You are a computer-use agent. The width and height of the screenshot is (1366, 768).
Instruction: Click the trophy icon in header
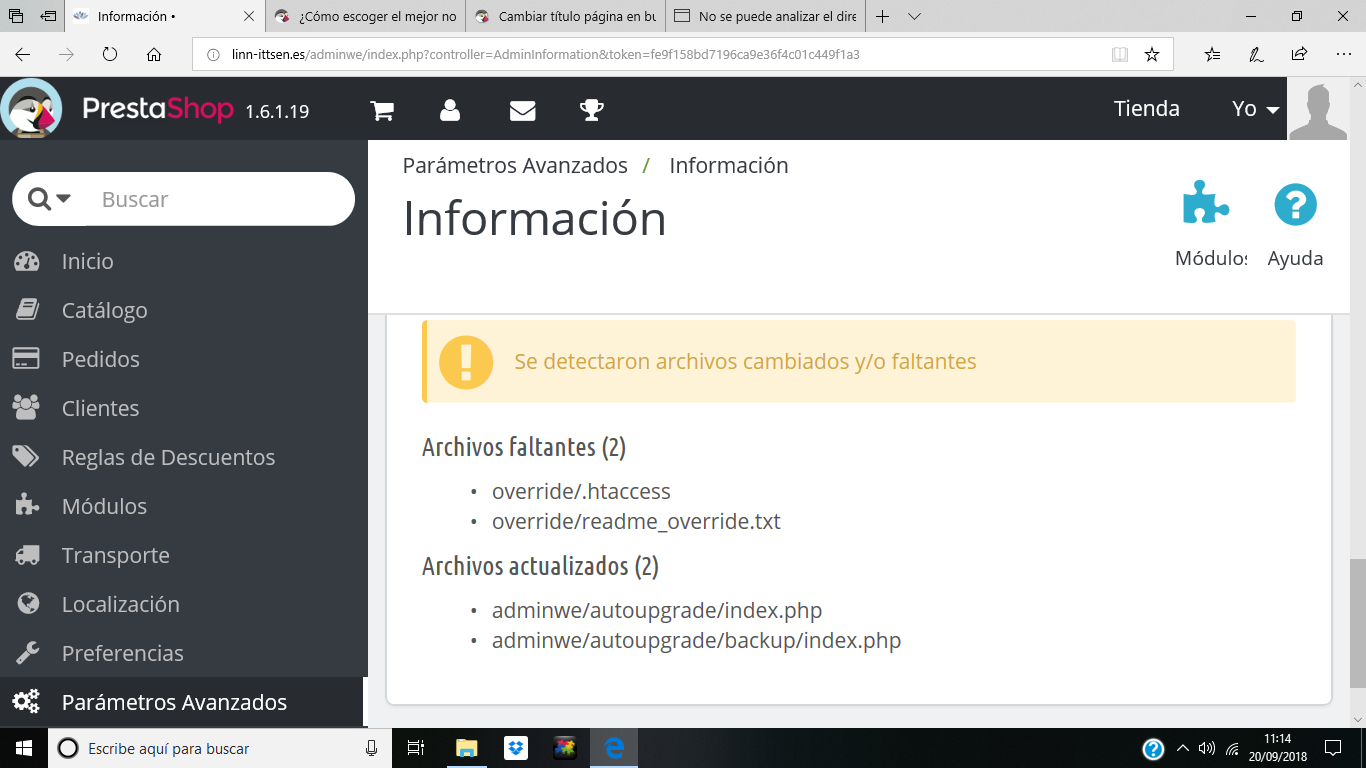[x=592, y=110]
